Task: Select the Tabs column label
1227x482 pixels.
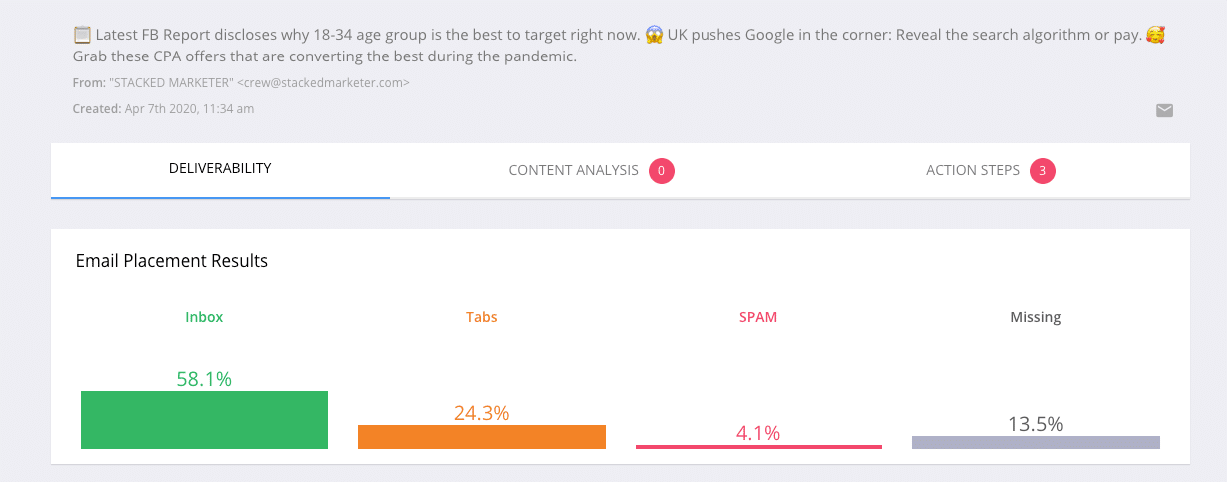Action: pos(482,317)
